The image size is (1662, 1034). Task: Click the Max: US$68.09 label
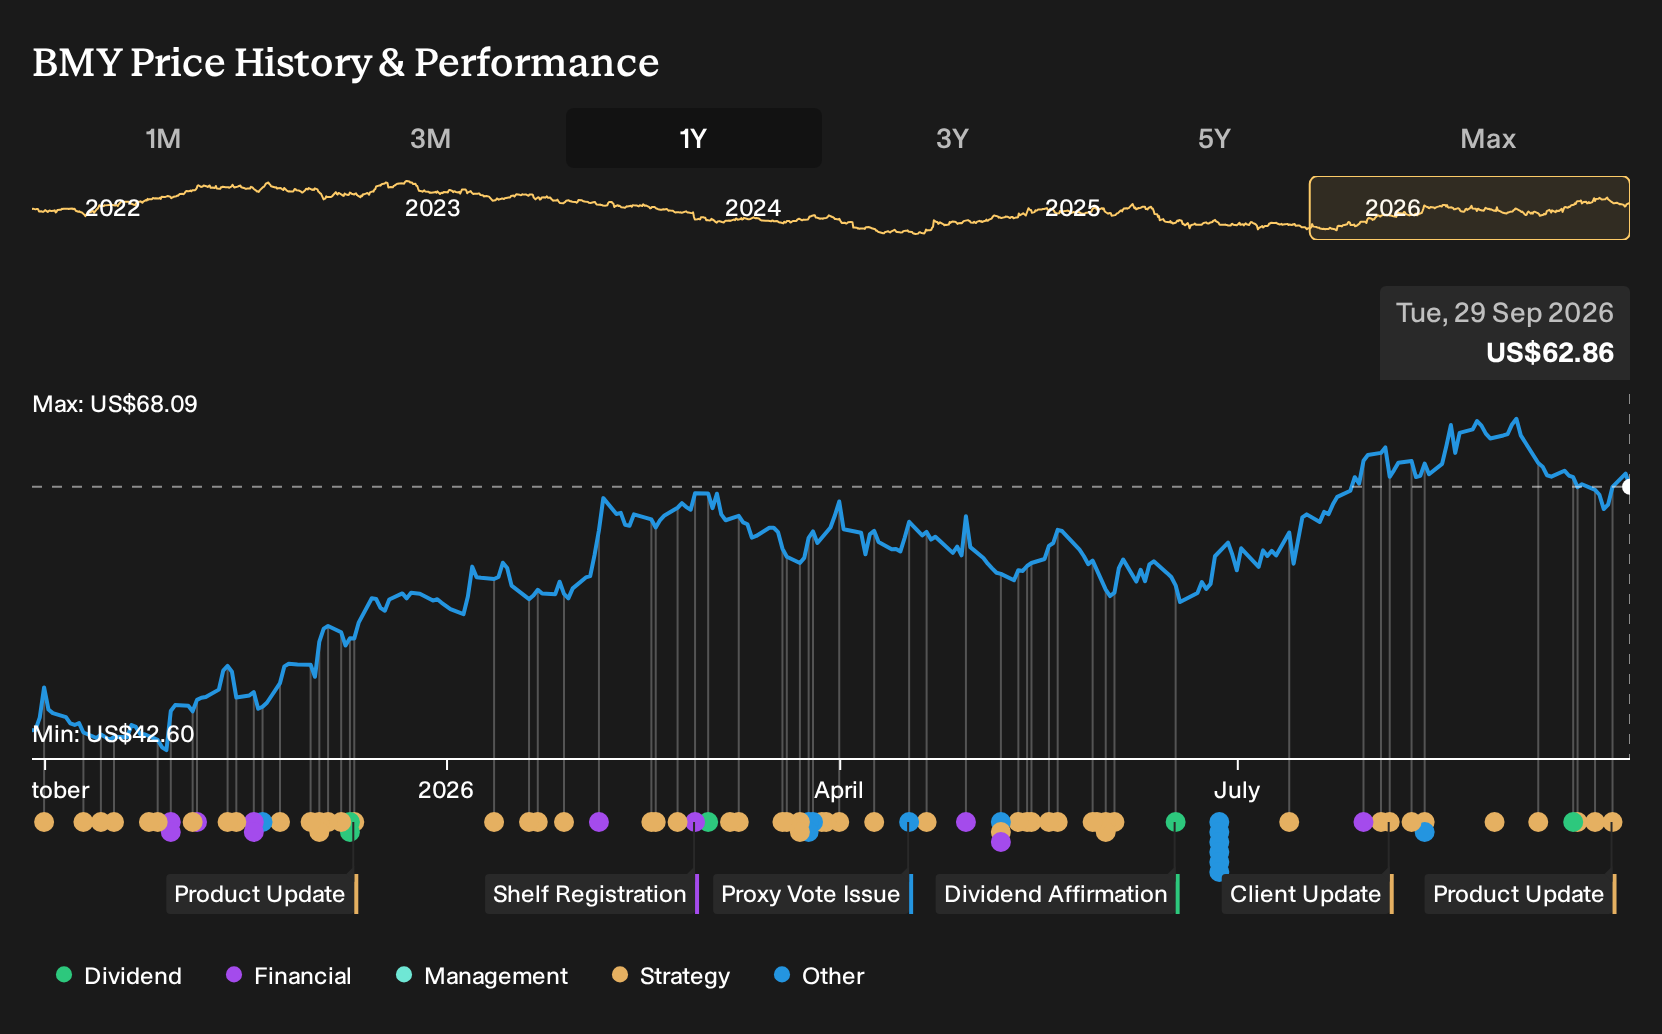click(115, 404)
